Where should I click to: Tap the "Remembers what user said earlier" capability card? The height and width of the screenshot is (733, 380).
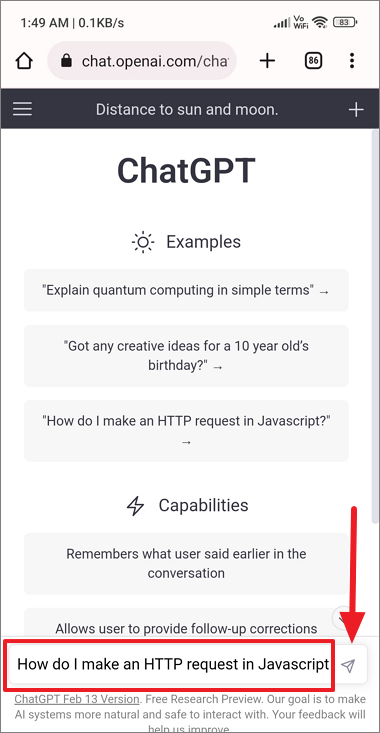(186, 563)
